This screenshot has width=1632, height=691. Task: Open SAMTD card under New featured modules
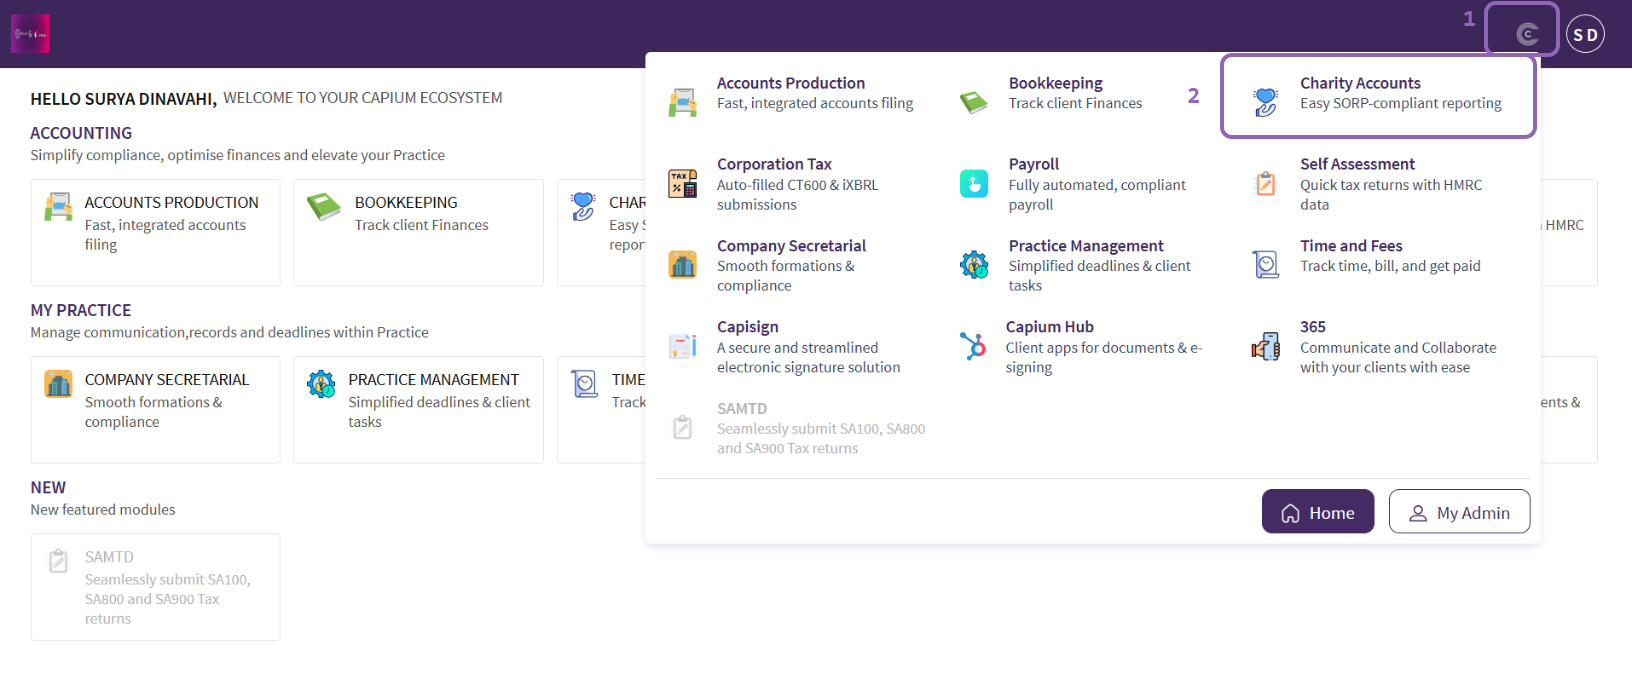coord(155,587)
